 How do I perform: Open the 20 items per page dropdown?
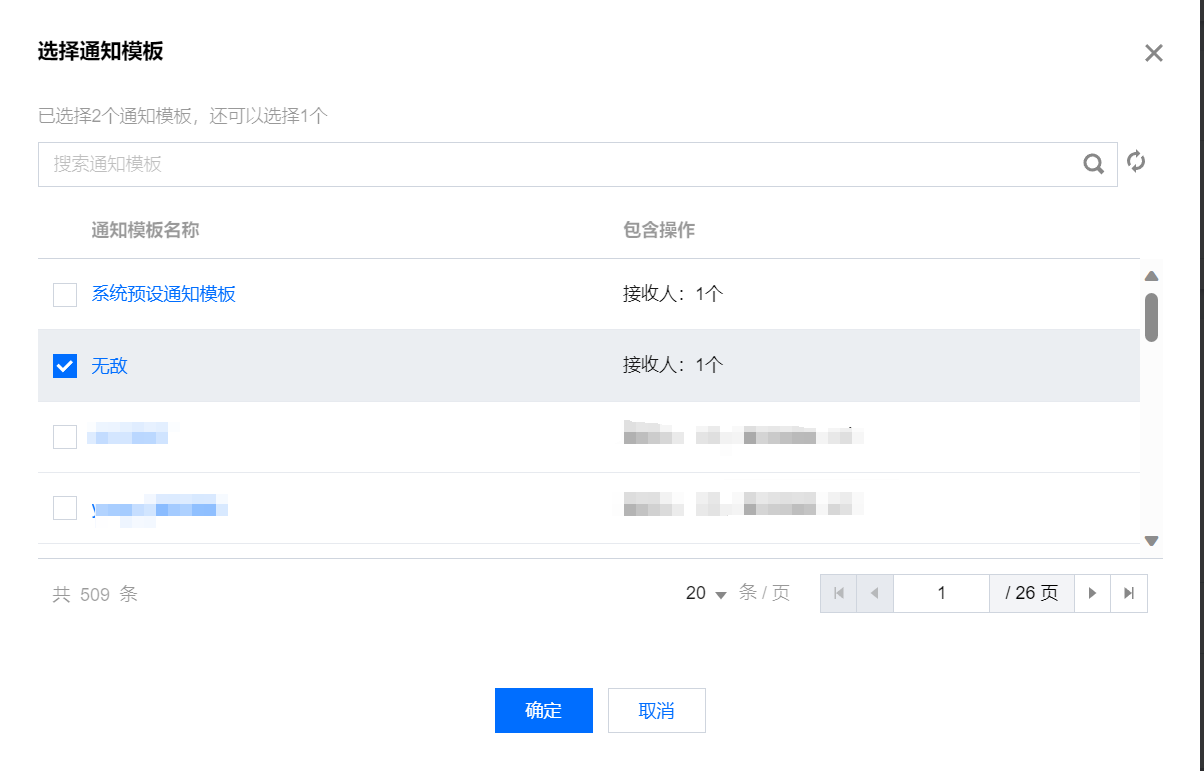point(706,593)
